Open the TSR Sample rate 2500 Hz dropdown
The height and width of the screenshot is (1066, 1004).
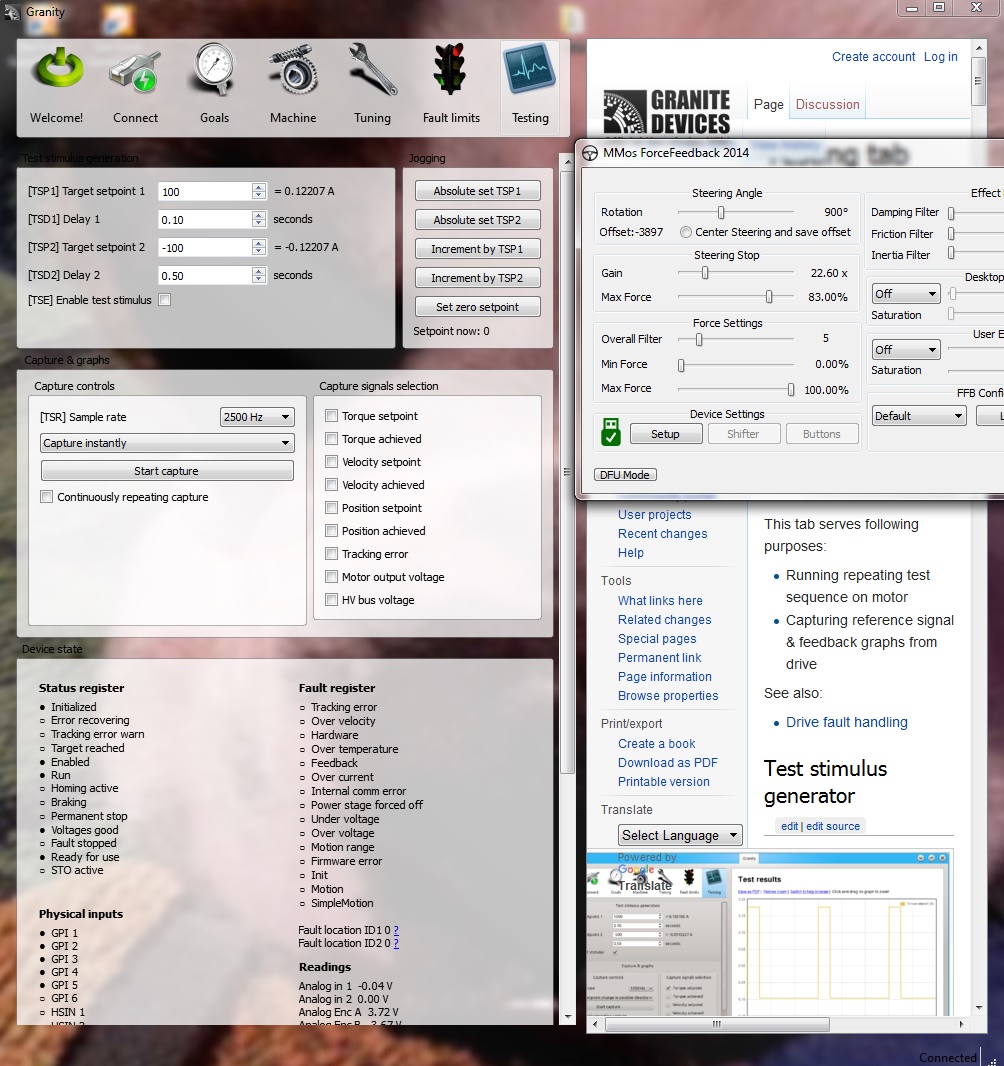point(257,417)
